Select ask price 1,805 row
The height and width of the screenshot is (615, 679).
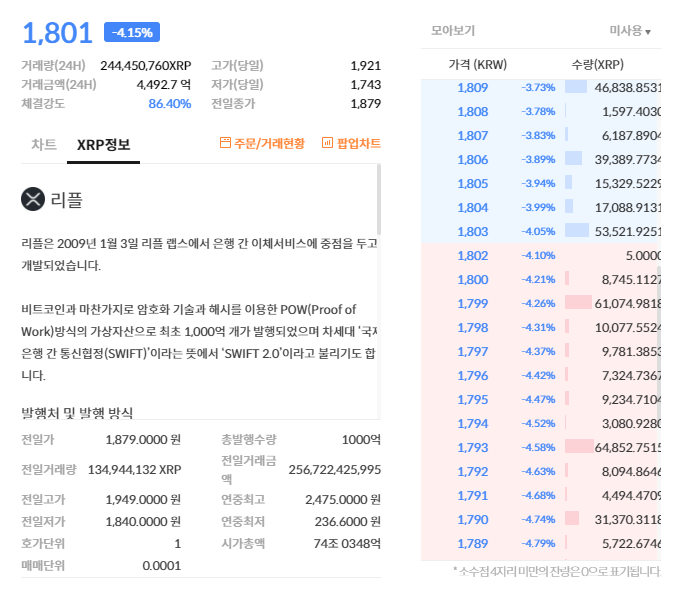pyautogui.click(x=541, y=184)
